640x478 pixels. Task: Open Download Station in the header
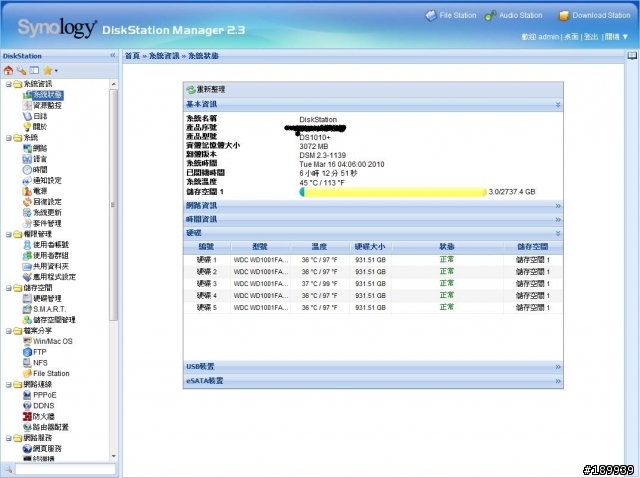point(594,16)
